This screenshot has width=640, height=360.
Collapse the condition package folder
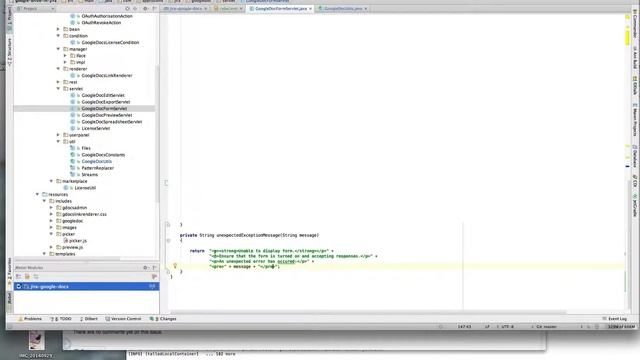click(58, 36)
